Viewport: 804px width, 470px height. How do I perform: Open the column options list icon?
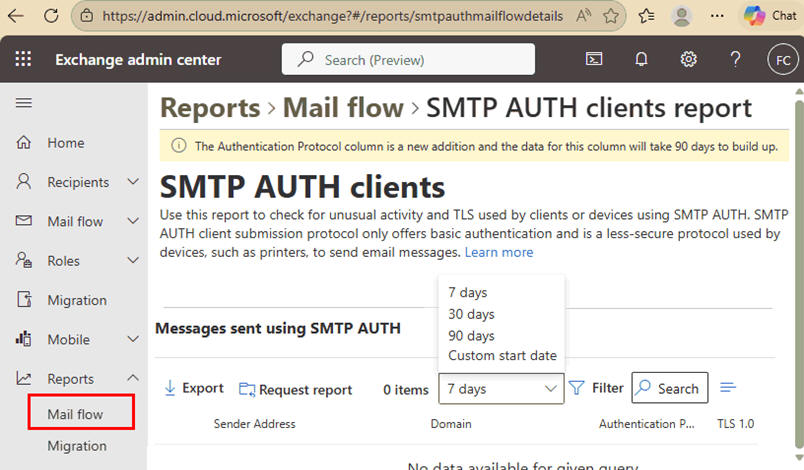pos(728,388)
